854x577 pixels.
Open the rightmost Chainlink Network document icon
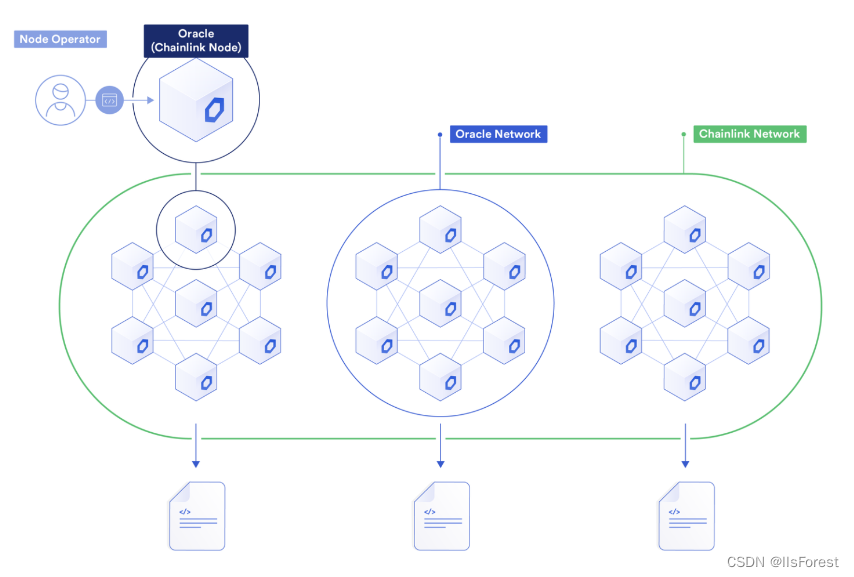685,516
